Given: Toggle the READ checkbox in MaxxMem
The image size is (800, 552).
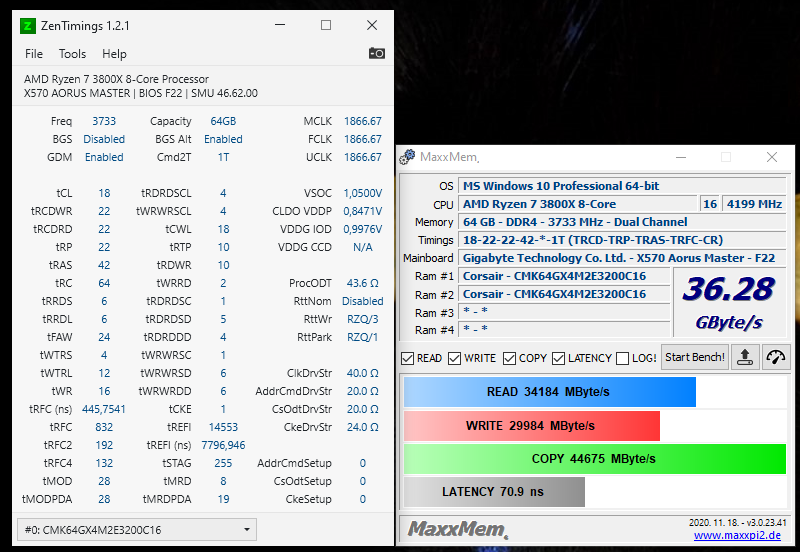Looking at the screenshot, I should click(x=408, y=359).
